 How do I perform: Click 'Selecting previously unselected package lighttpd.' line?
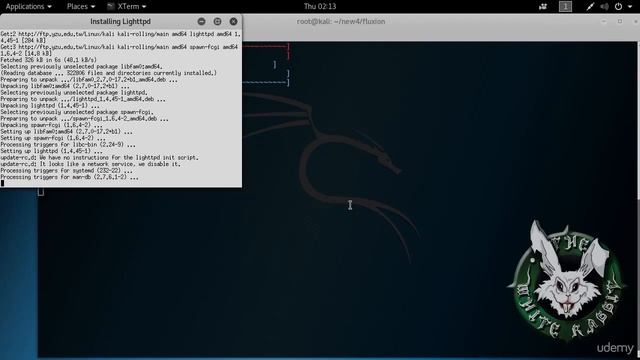(74, 93)
